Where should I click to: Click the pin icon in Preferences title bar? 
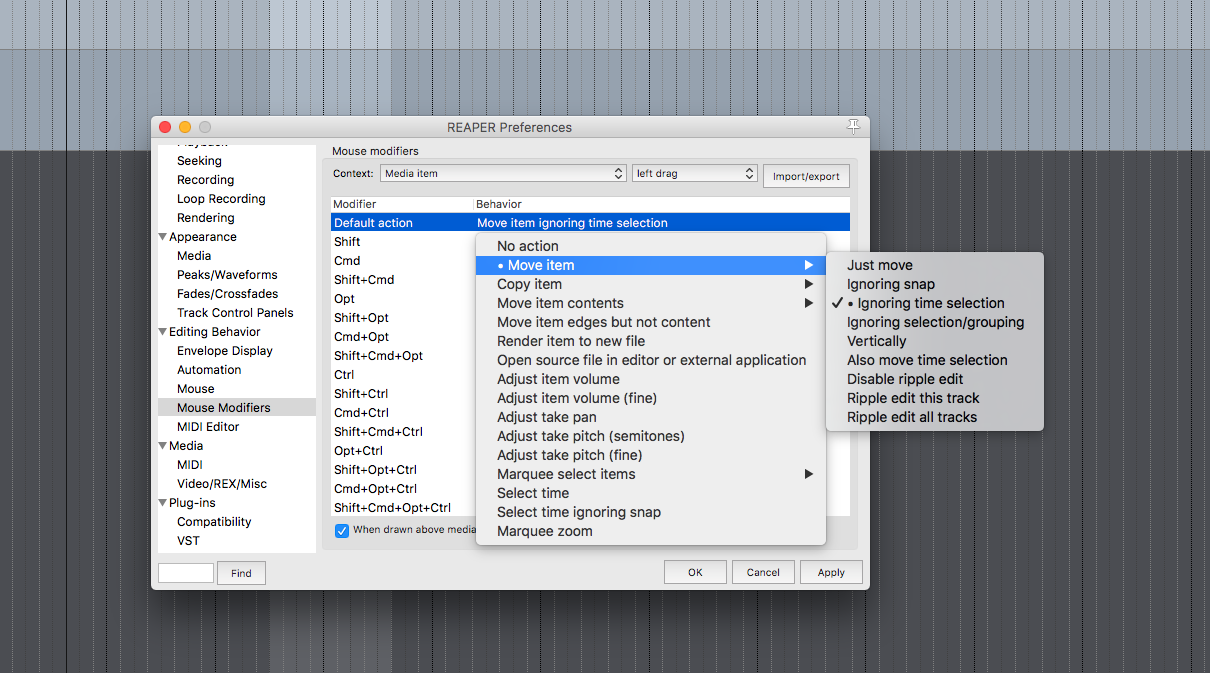click(853, 126)
